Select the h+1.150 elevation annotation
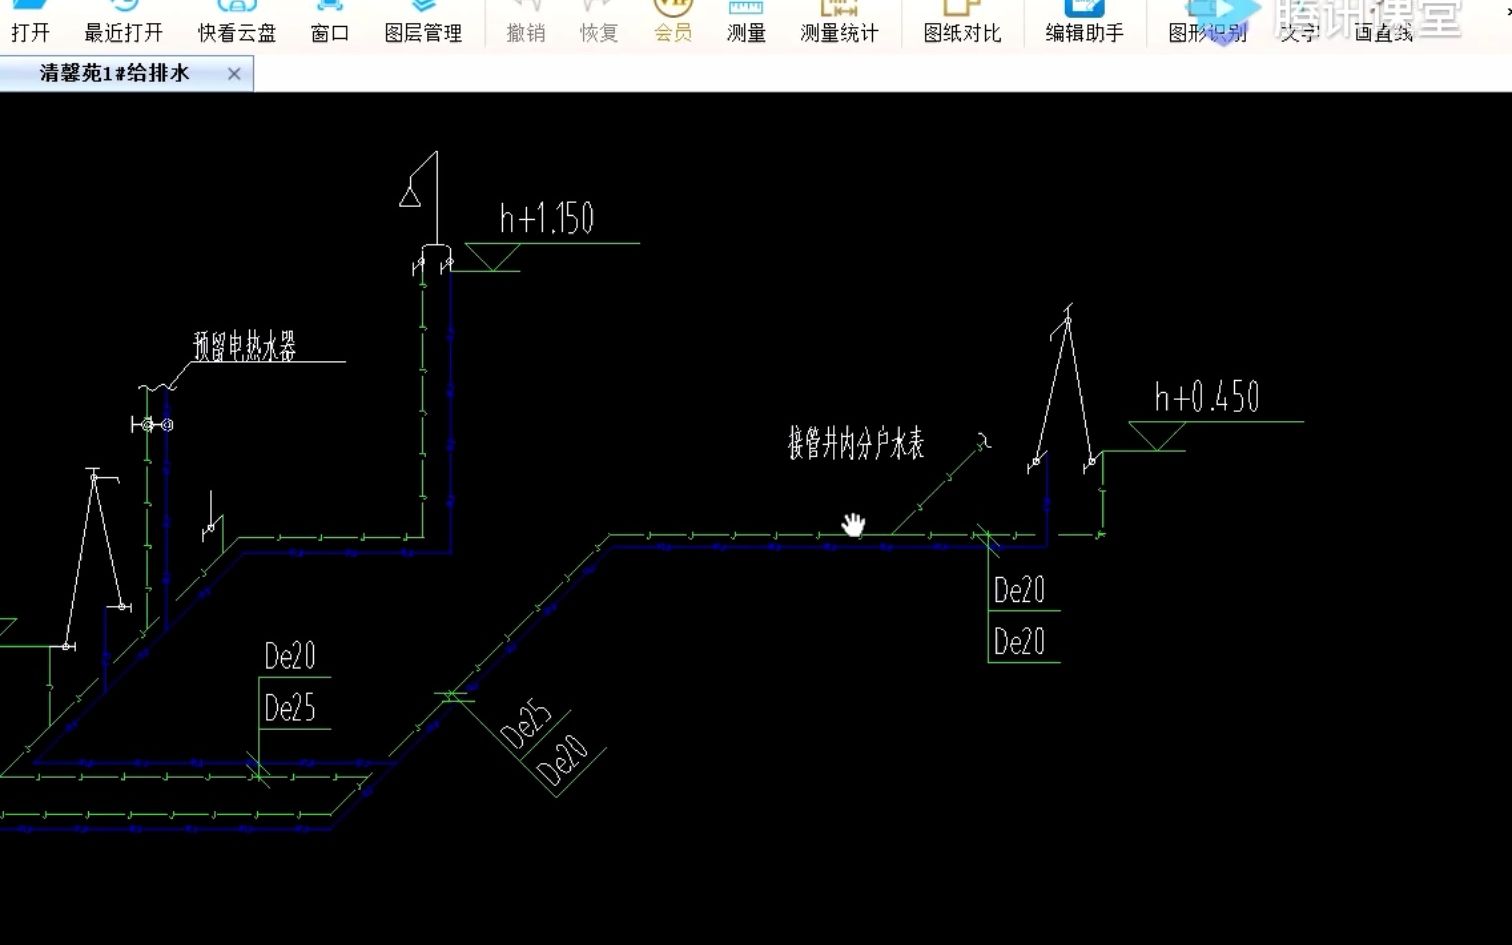This screenshot has height=945, width=1512. coord(547,215)
